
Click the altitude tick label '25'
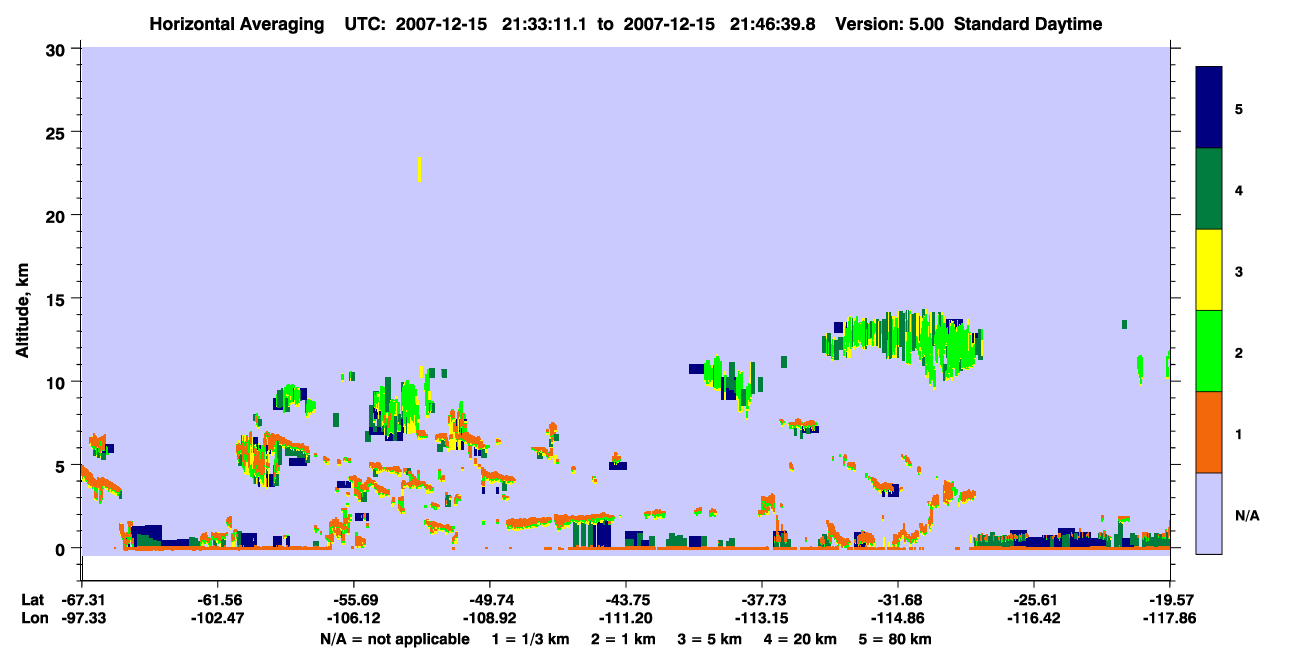[58, 132]
